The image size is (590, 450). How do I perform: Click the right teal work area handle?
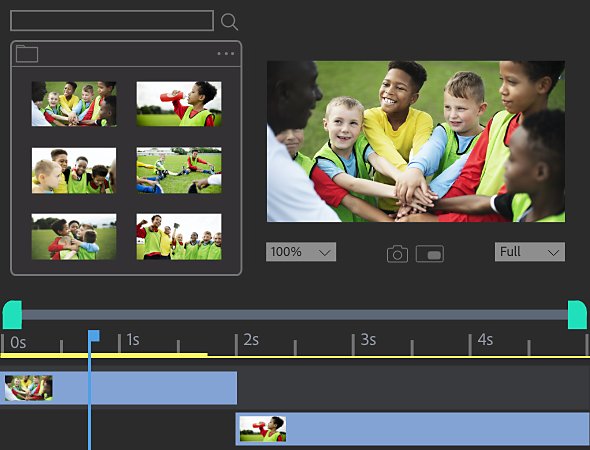(577, 315)
